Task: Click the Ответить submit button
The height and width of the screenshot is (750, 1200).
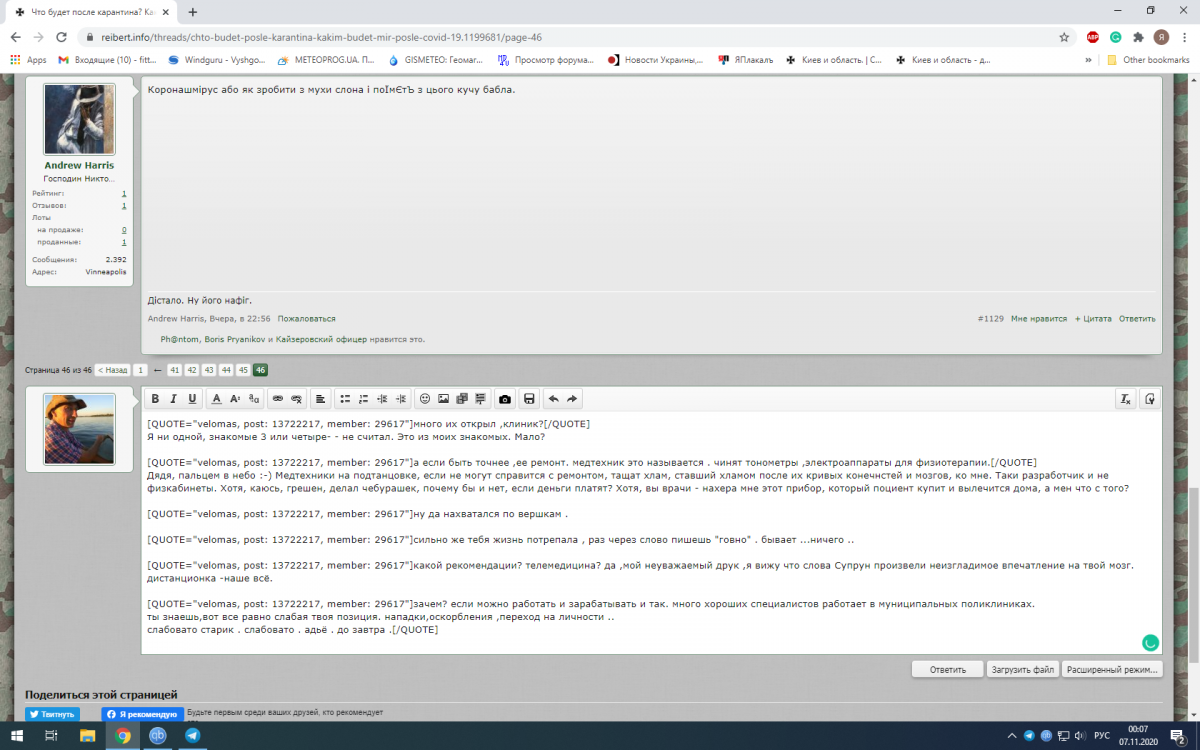Action: tap(948, 669)
